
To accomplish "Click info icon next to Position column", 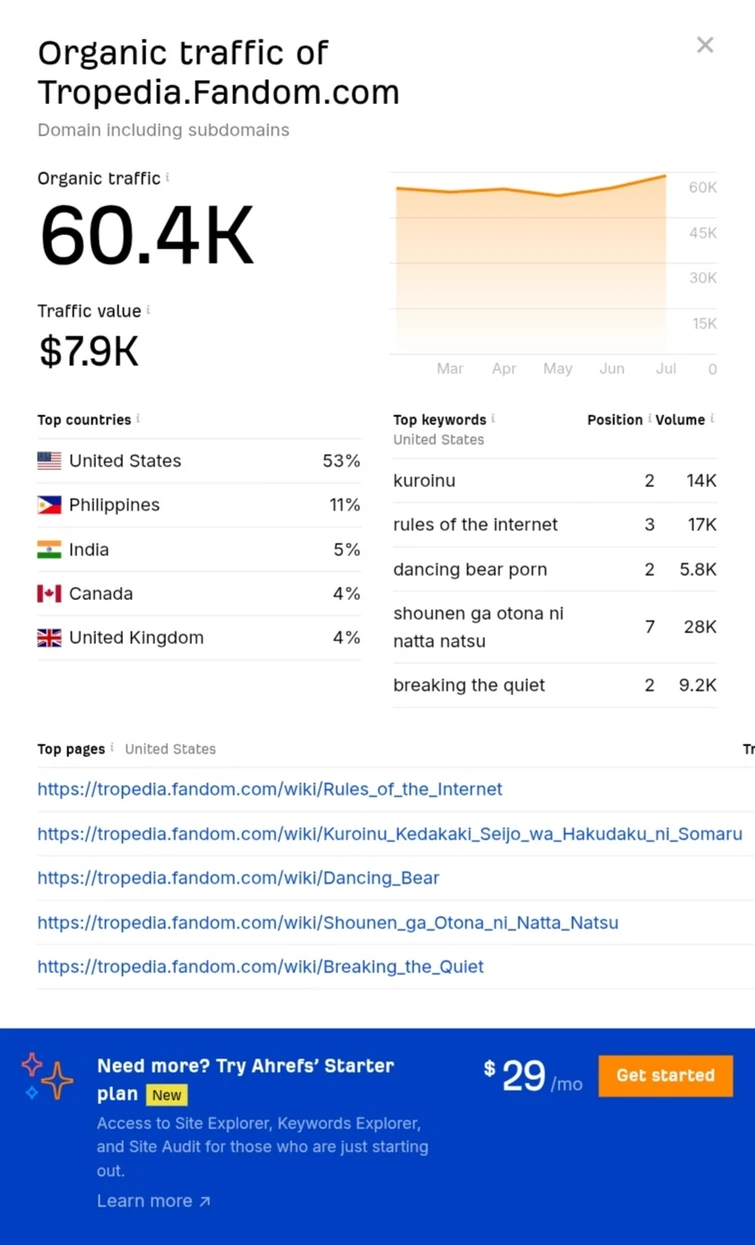I will tap(649, 418).
